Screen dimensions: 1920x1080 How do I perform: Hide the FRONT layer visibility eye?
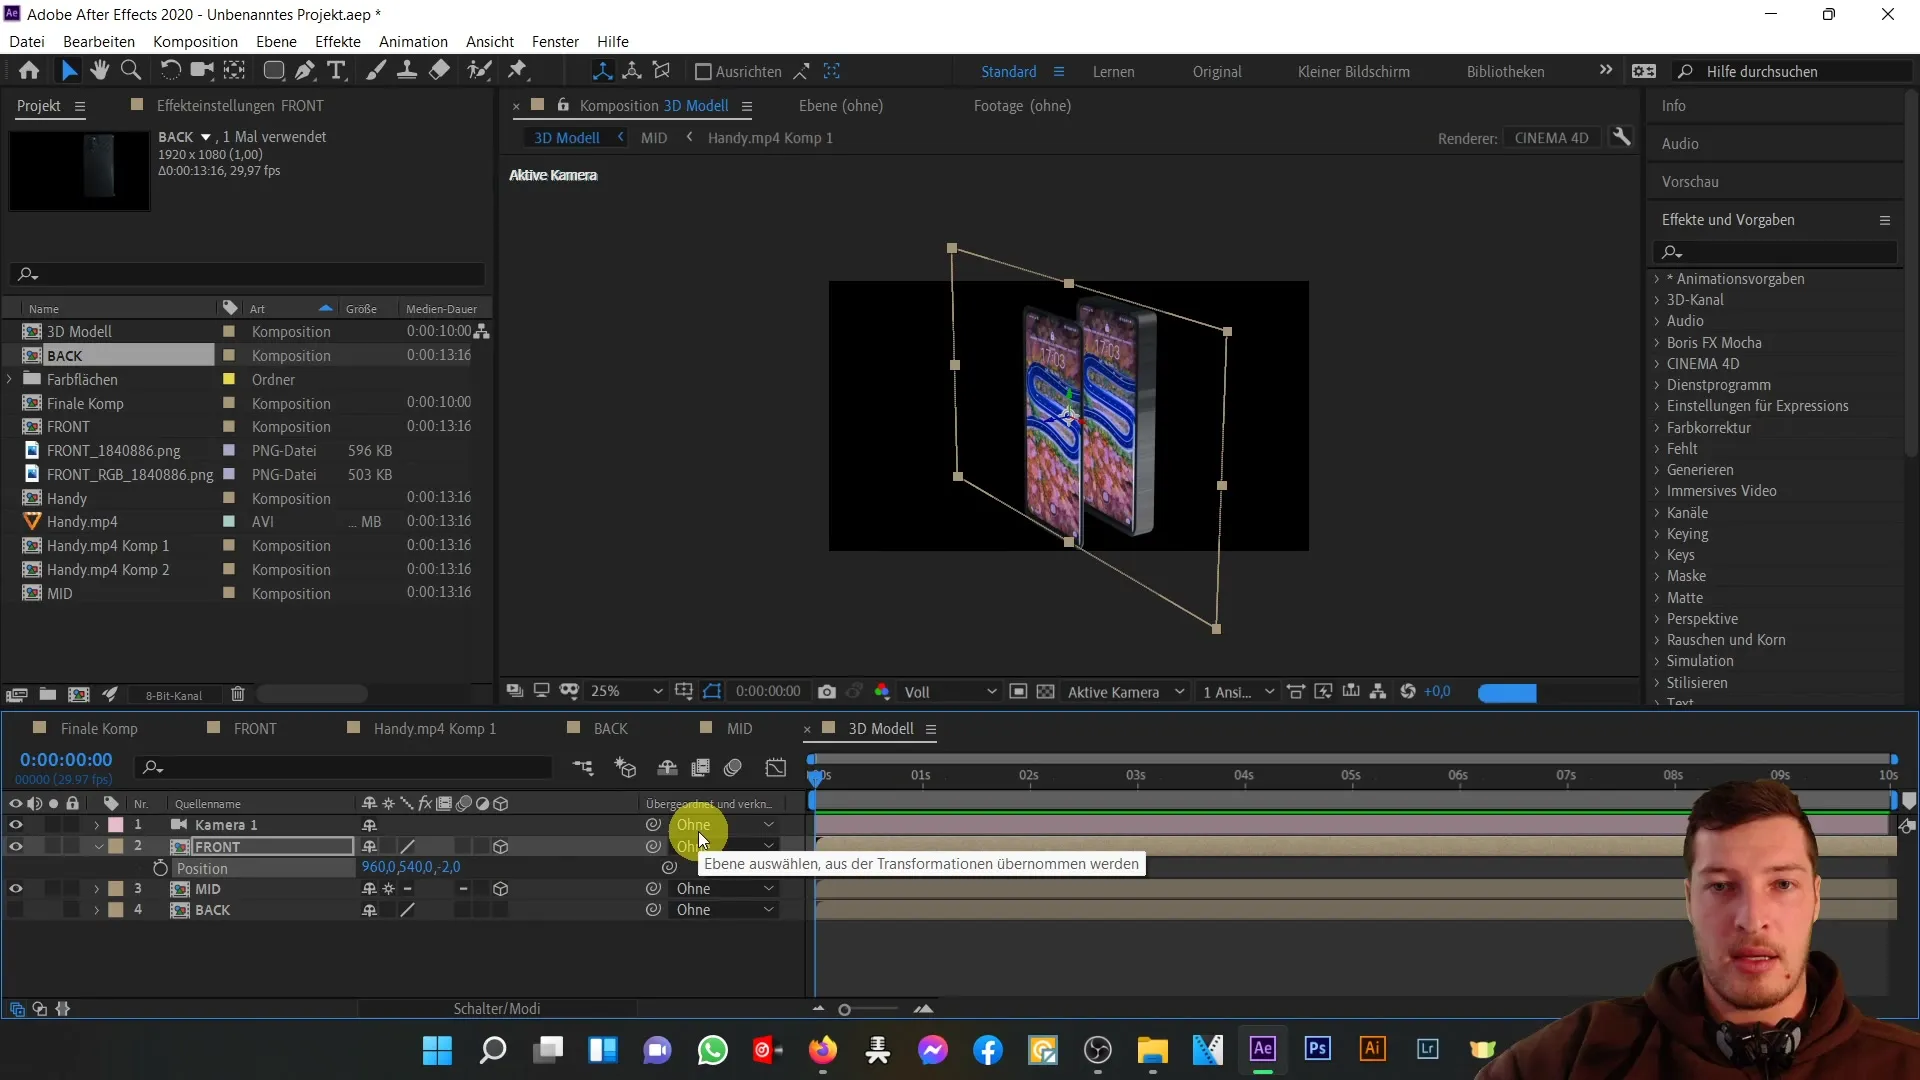point(15,847)
